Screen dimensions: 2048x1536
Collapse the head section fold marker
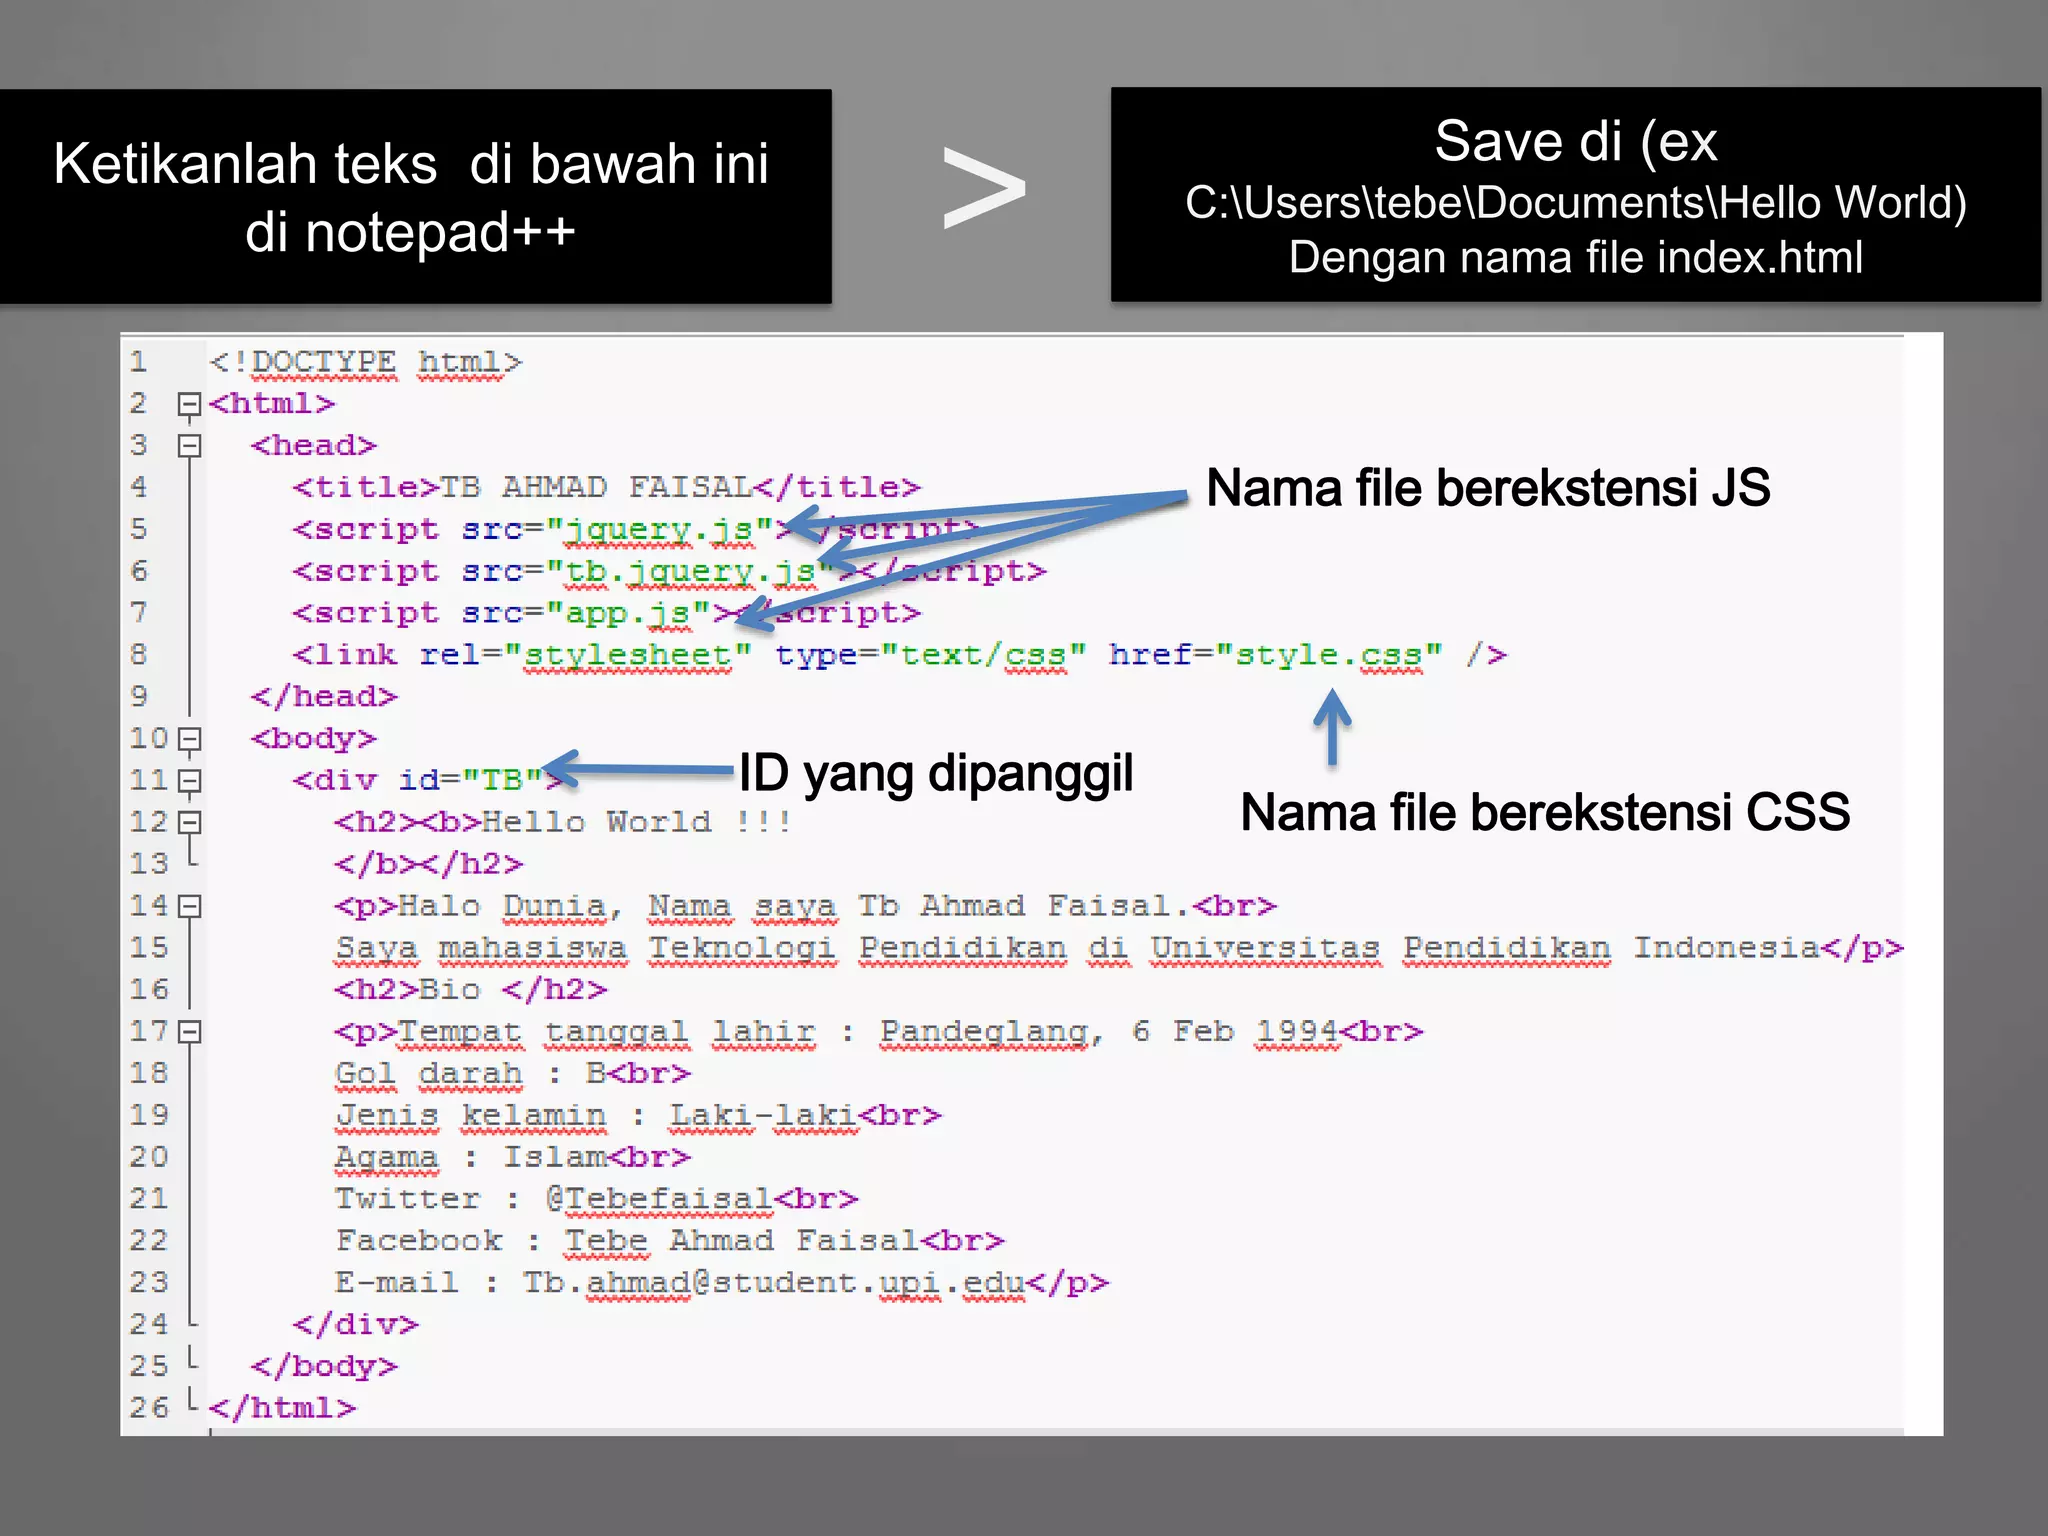(189, 446)
